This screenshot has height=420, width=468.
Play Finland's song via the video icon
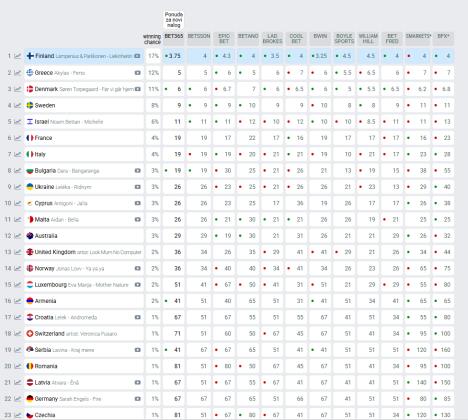coord(137,56)
